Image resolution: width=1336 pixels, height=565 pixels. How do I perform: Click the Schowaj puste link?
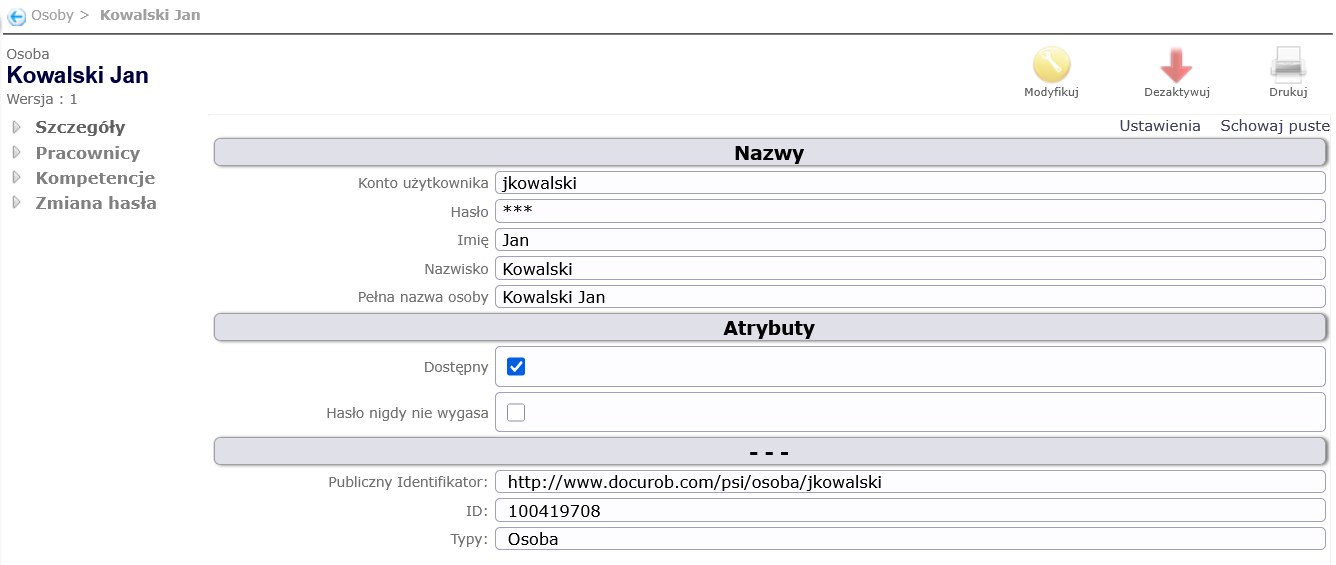[x=1274, y=126]
